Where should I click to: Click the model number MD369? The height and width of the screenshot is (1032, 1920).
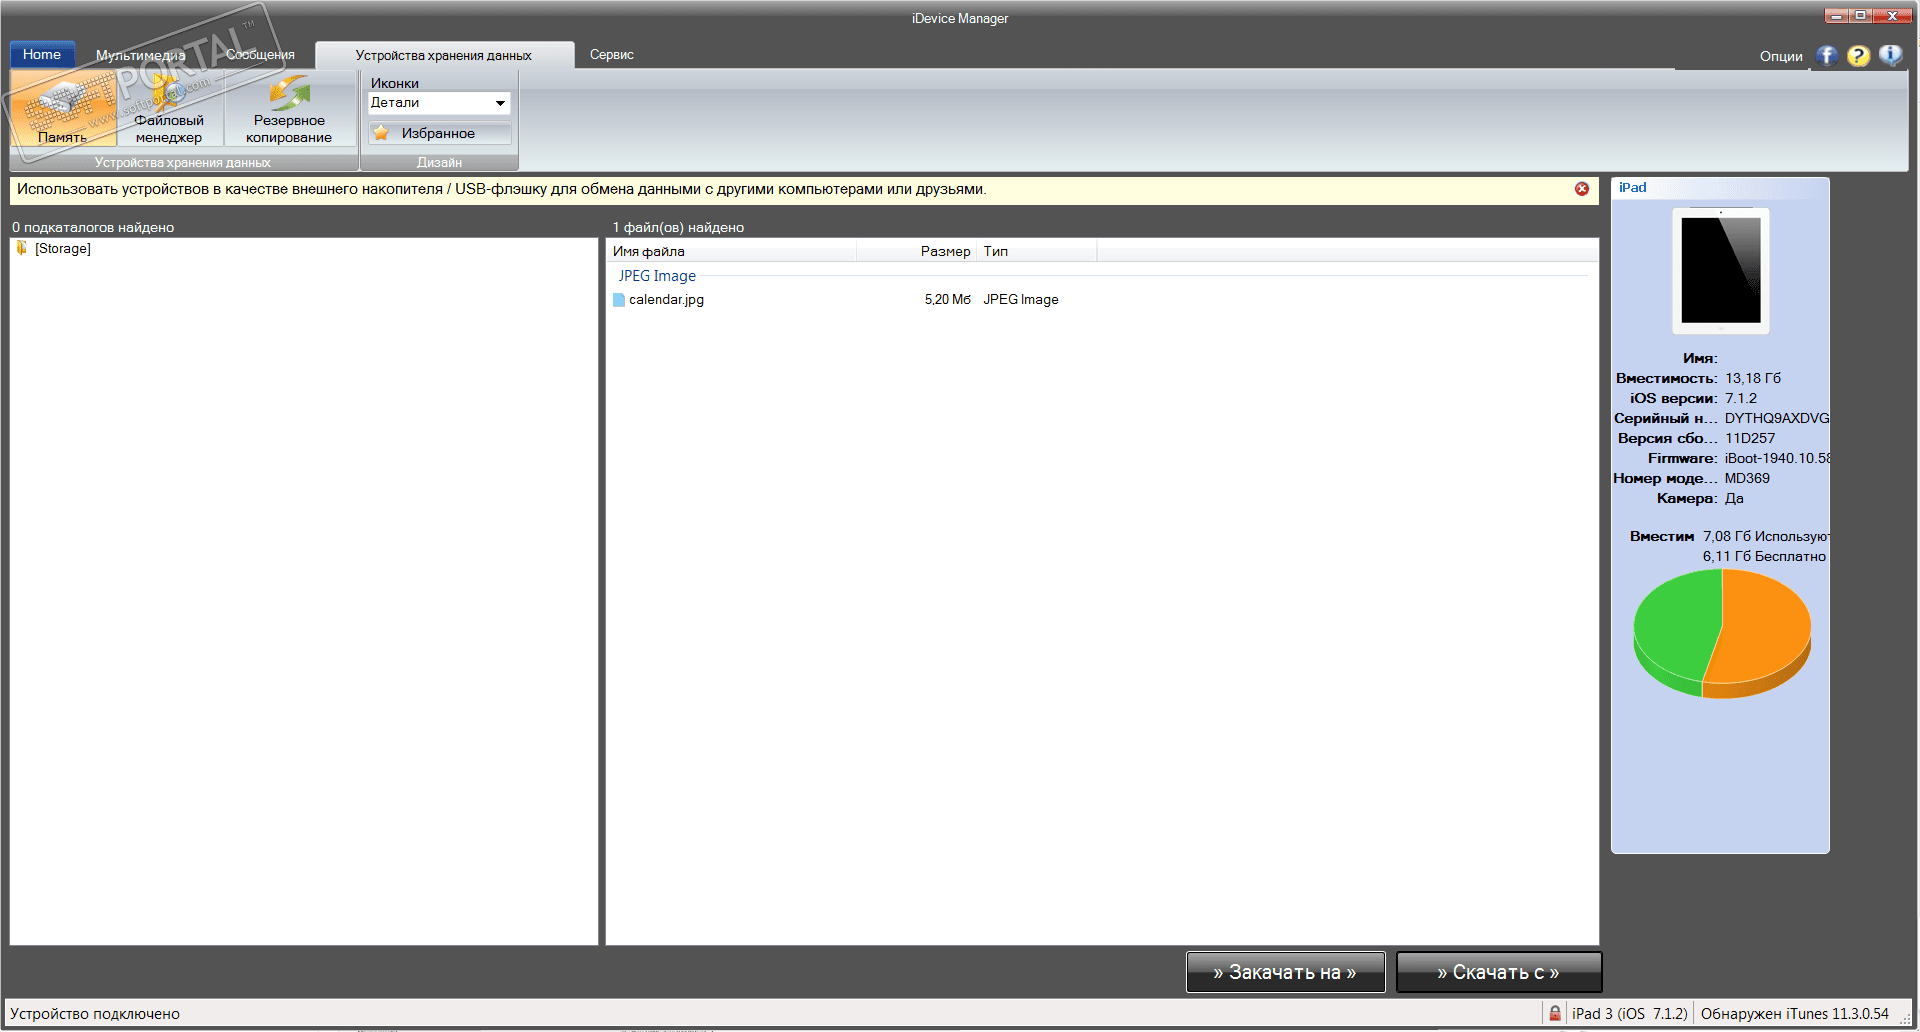point(1747,478)
